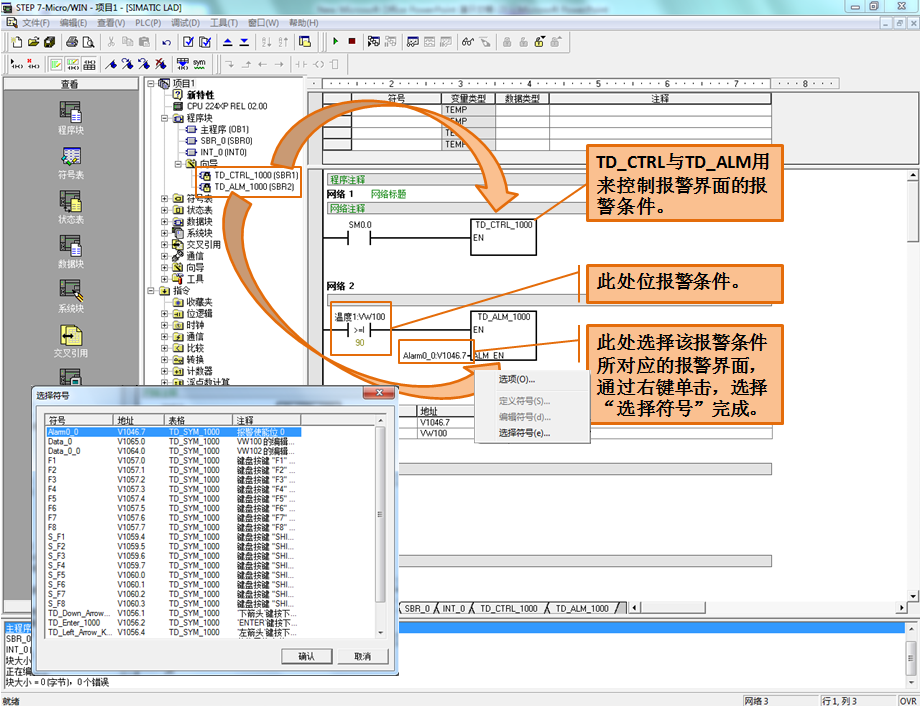Expand the 交叉引用 tree node
The width and height of the screenshot is (920, 706).
(165, 245)
